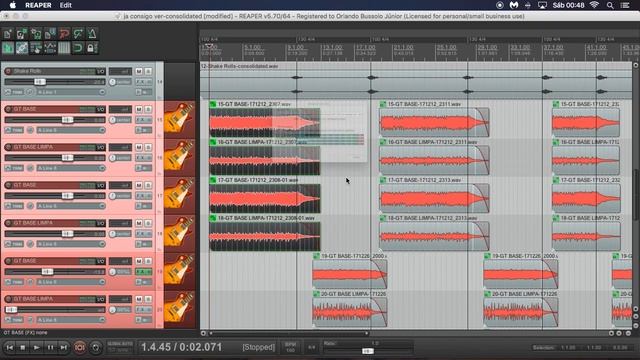Open FX for GT BASE track 15
Image resolution: width=640 pixels, height=360 pixels.
(x=140, y=120)
